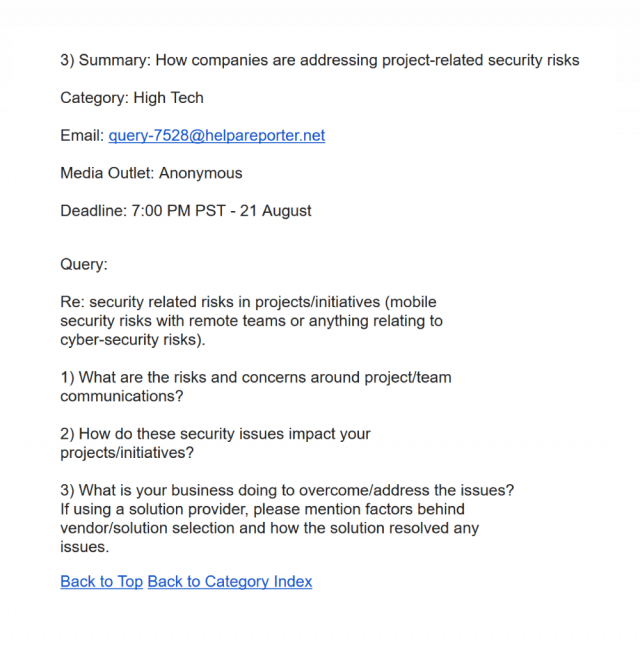Screen dimensions: 640x646
Task: Click the 'Deadline: 7:00 PM PST' line
Action: tap(185, 211)
